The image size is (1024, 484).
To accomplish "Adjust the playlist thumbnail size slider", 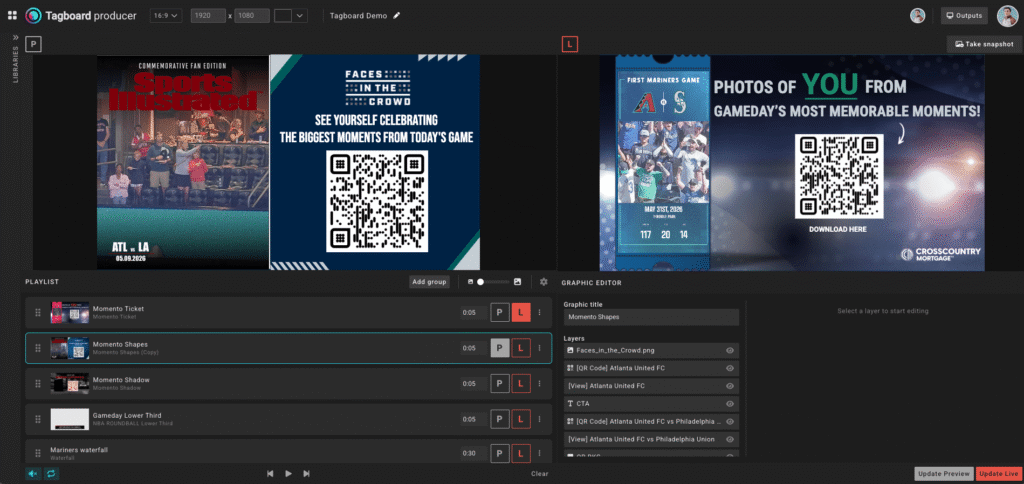I will pos(494,282).
